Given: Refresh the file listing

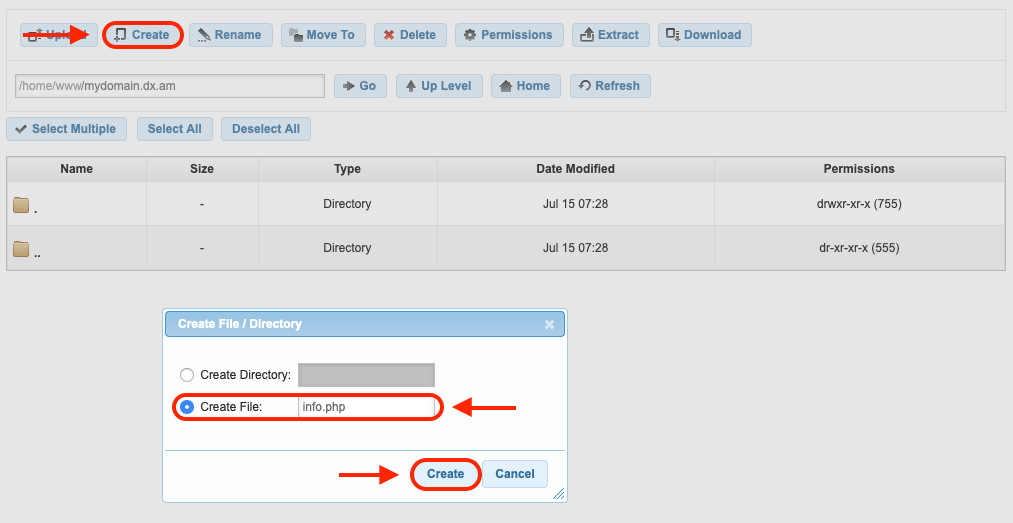Looking at the screenshot, I should coord(609,86).
